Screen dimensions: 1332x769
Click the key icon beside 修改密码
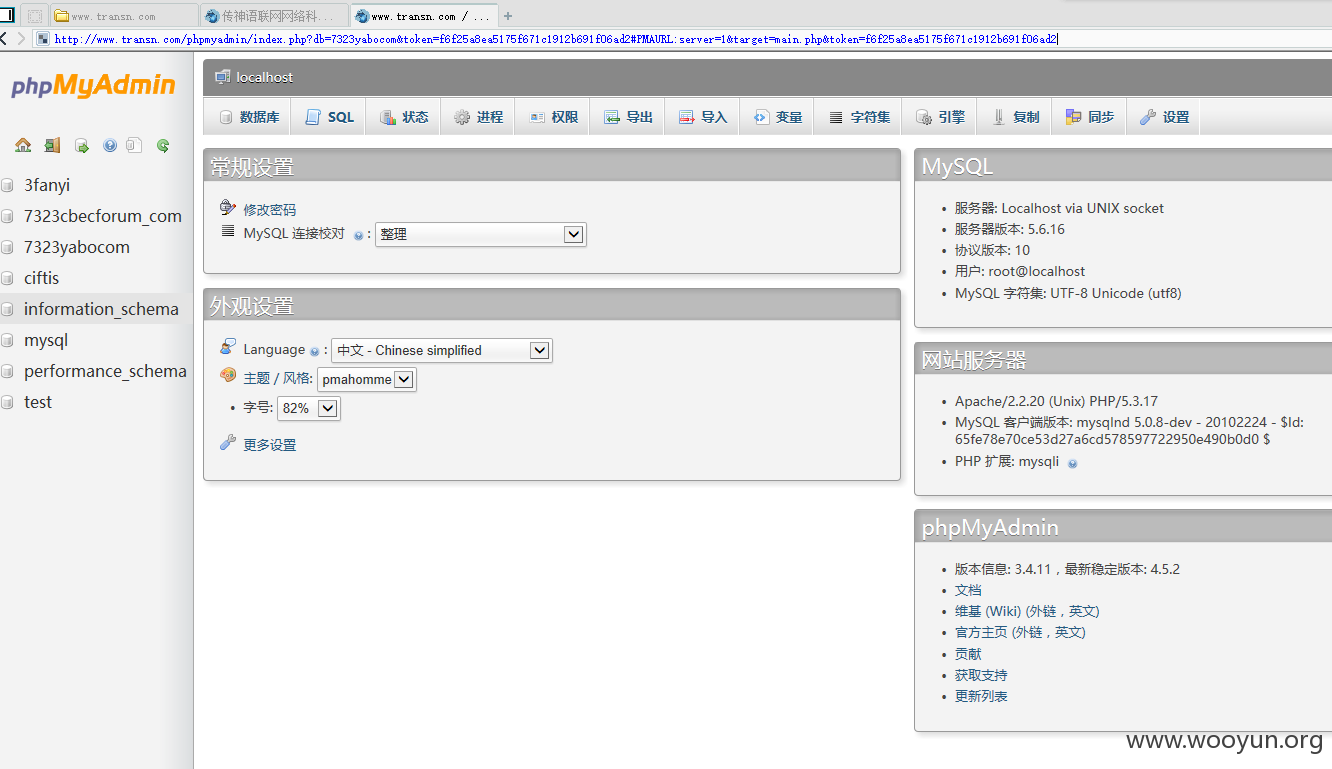coord(228,208)
